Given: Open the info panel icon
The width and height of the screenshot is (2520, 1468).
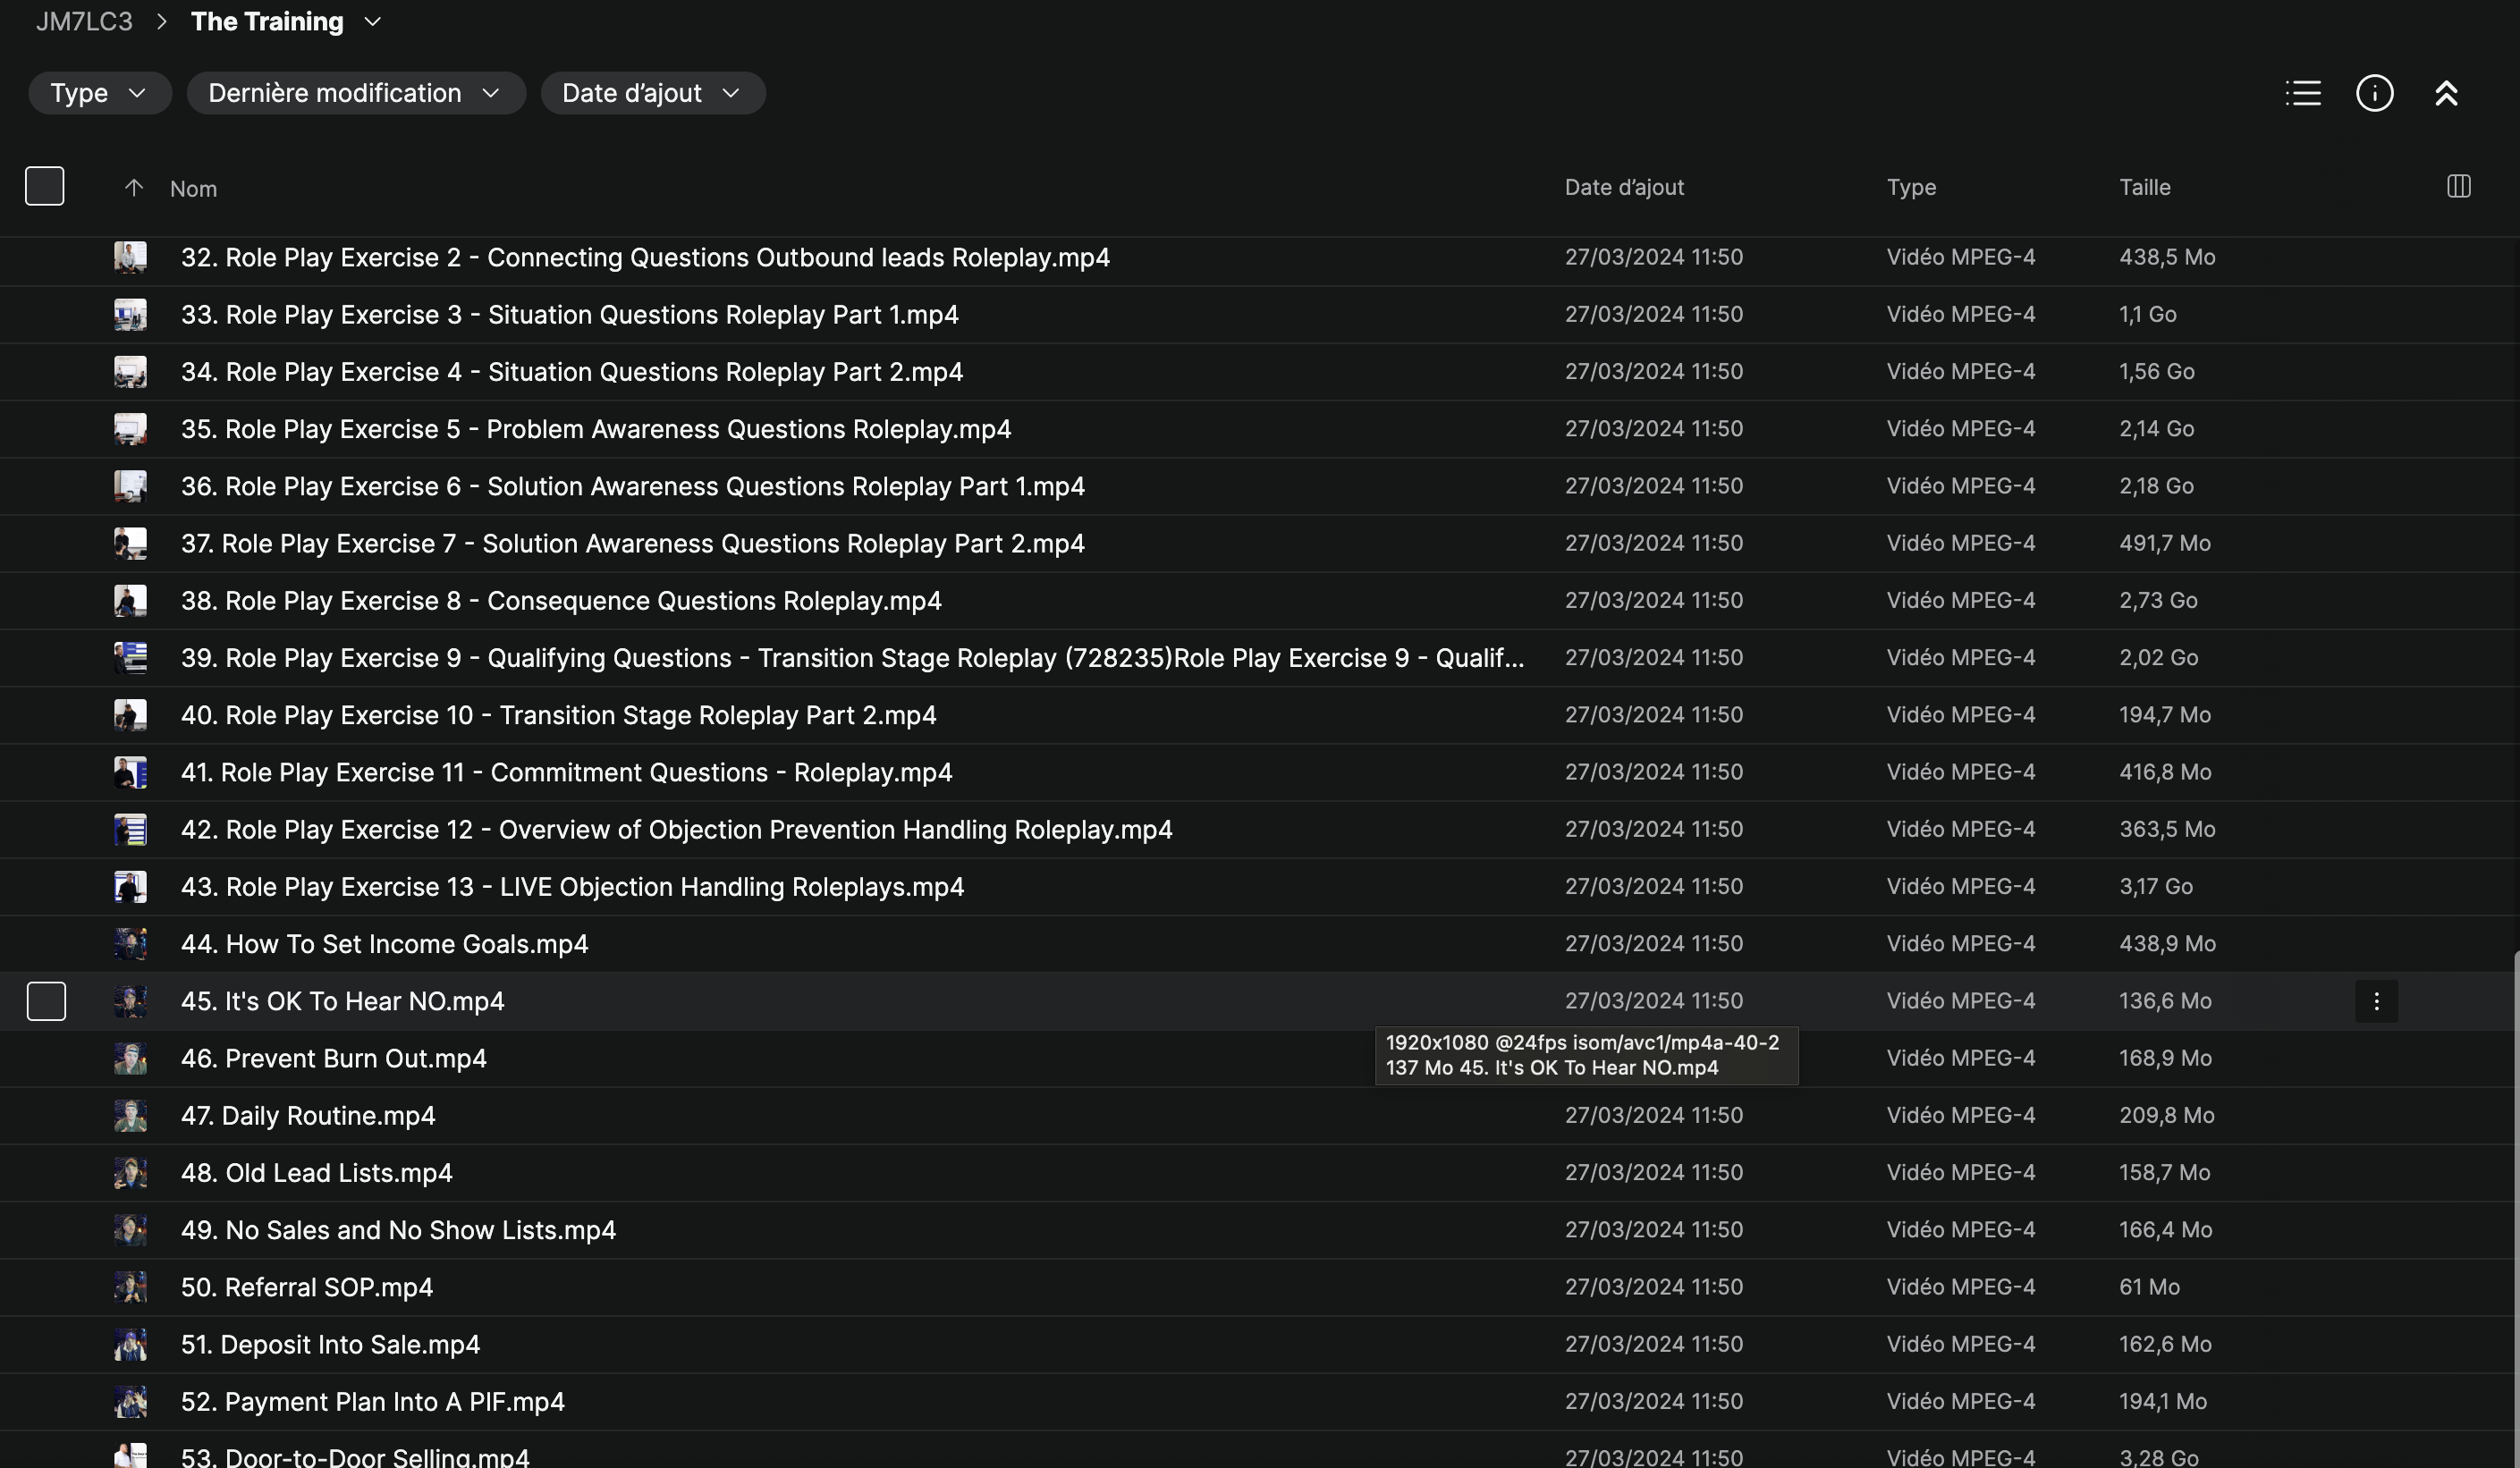Looking at the screenshot, I should tap(2375, 93).
